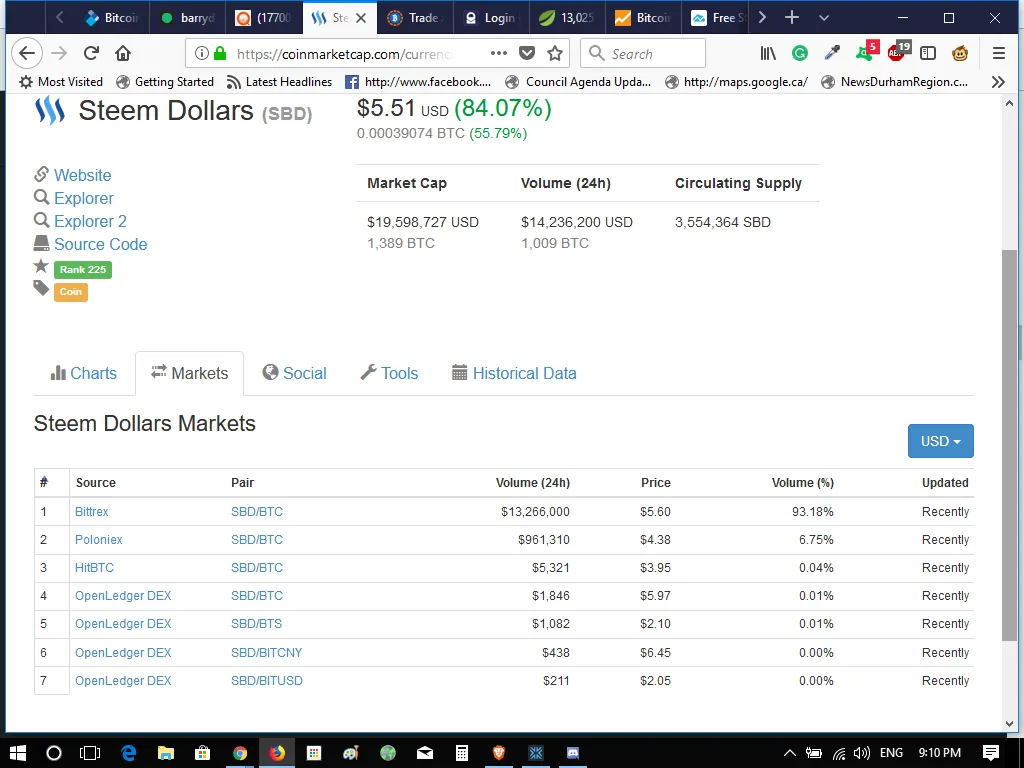This screenshot has width=1024, height=768.
Task: Open Most Visited bookmarks folder
Action: 61,82
